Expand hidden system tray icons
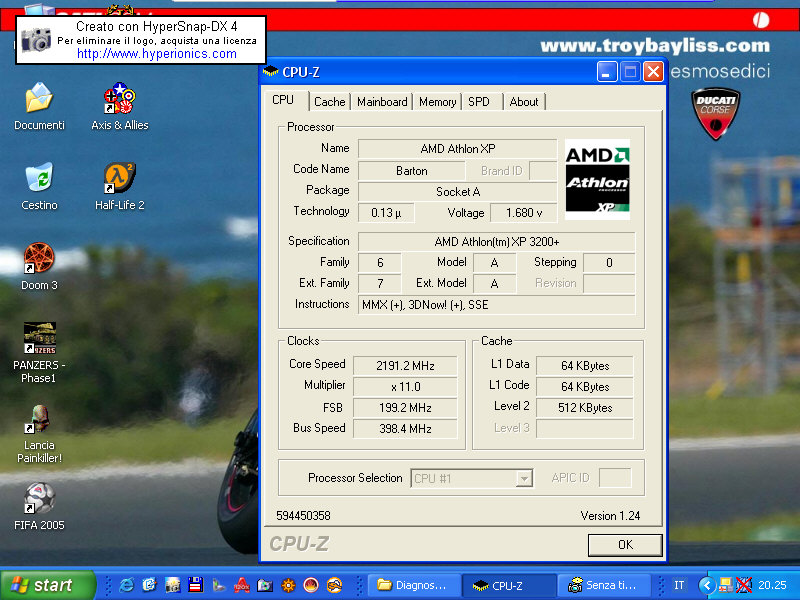The height and width of the screenshot is (600, 800). tap(707, 585)
